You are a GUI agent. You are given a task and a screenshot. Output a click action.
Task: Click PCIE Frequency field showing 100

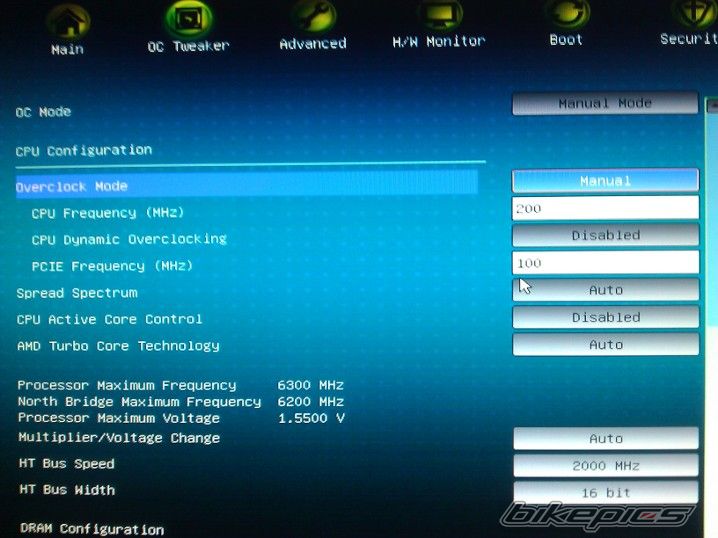(605, 263)
